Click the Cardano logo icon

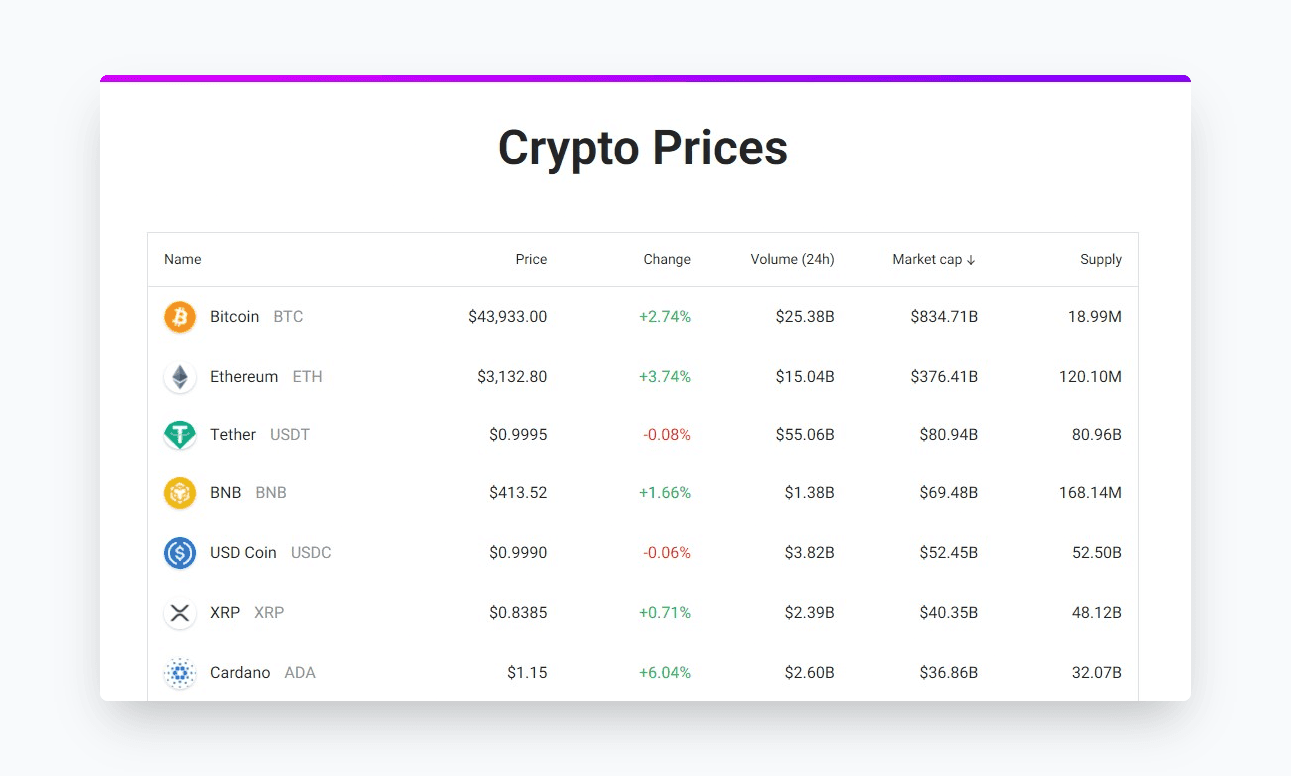[180, 673]
